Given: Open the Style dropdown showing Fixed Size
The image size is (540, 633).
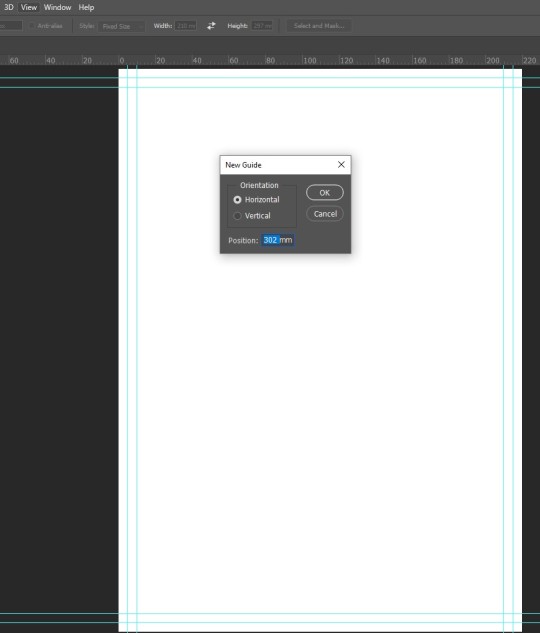Looking at the screenshot, I should [121, 26].
